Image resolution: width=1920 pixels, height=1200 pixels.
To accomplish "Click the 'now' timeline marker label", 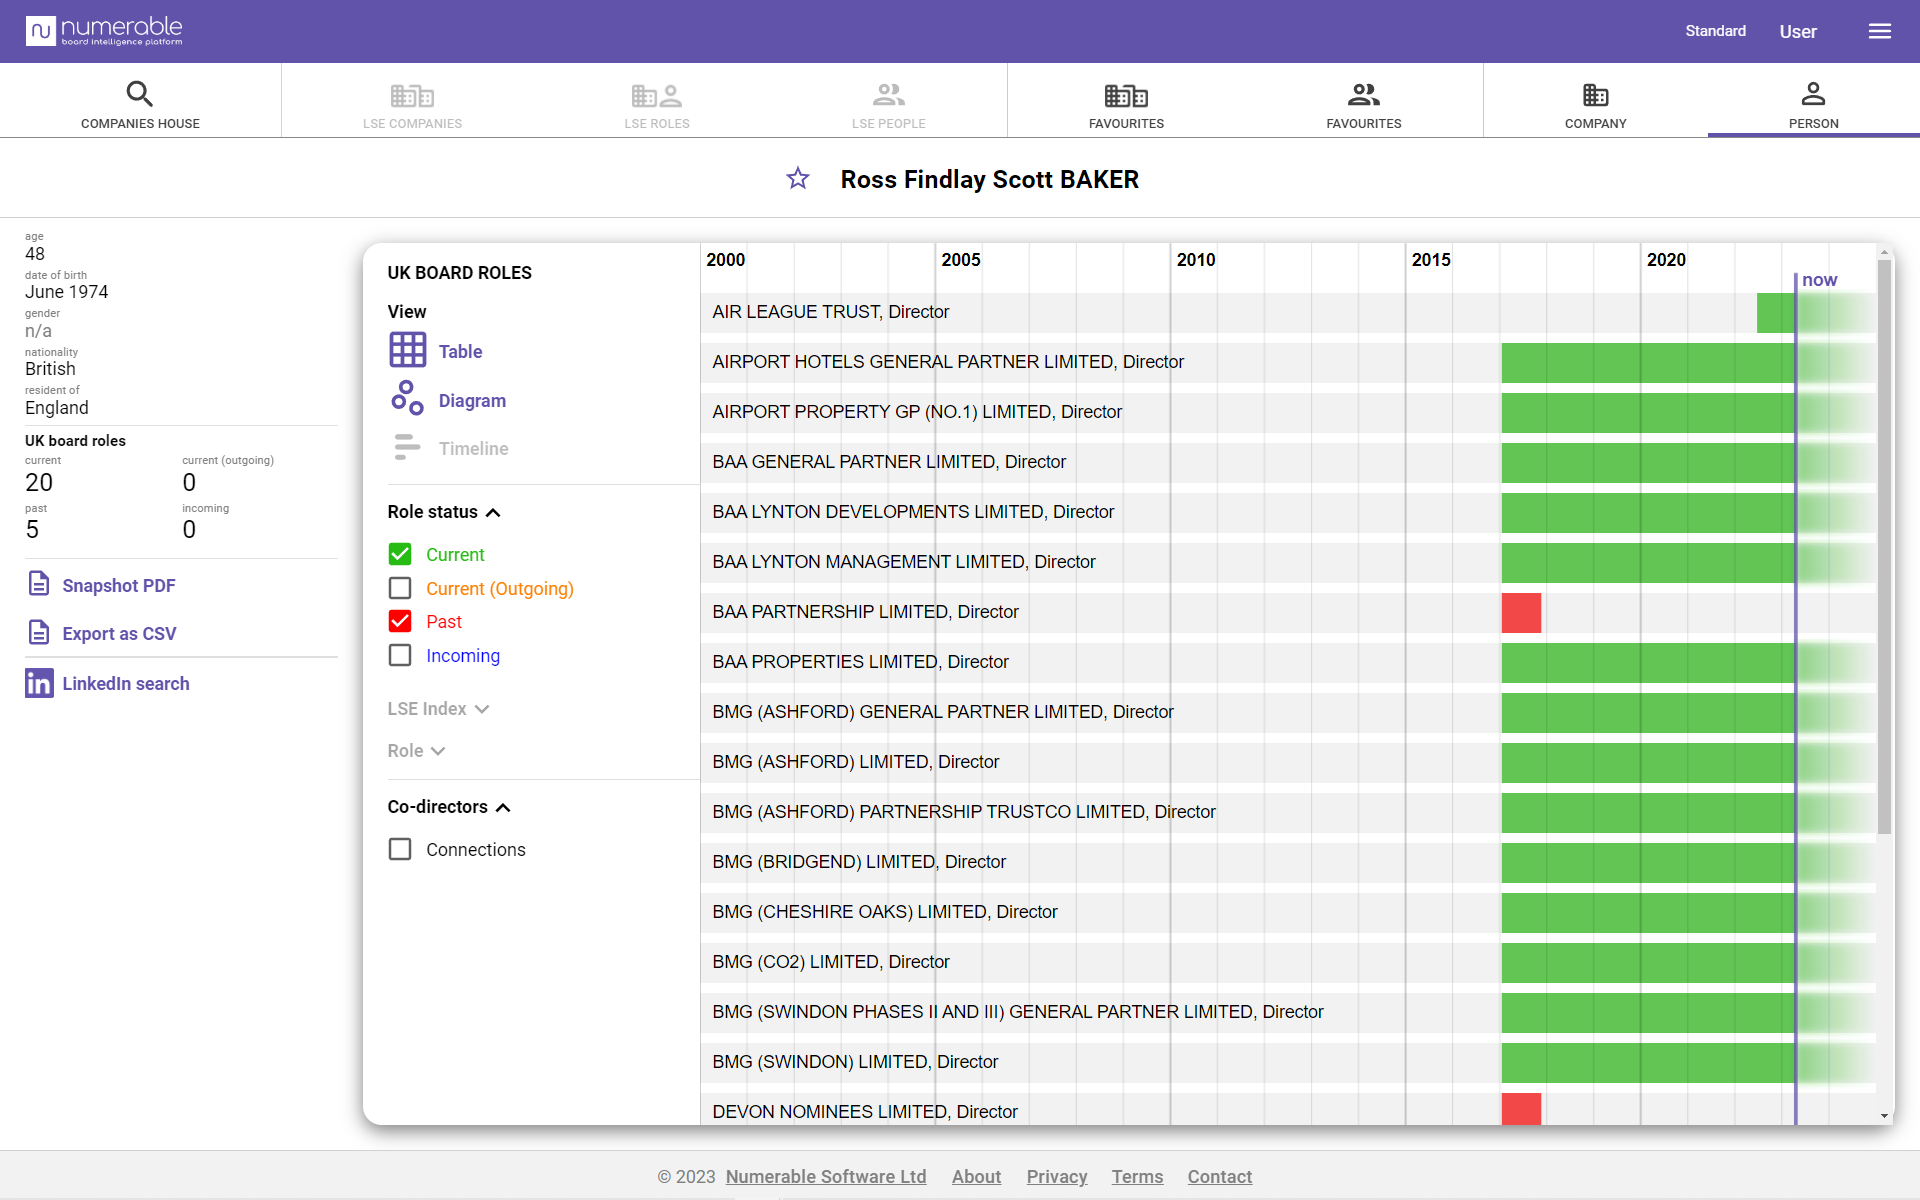I will pos(1819,280).
